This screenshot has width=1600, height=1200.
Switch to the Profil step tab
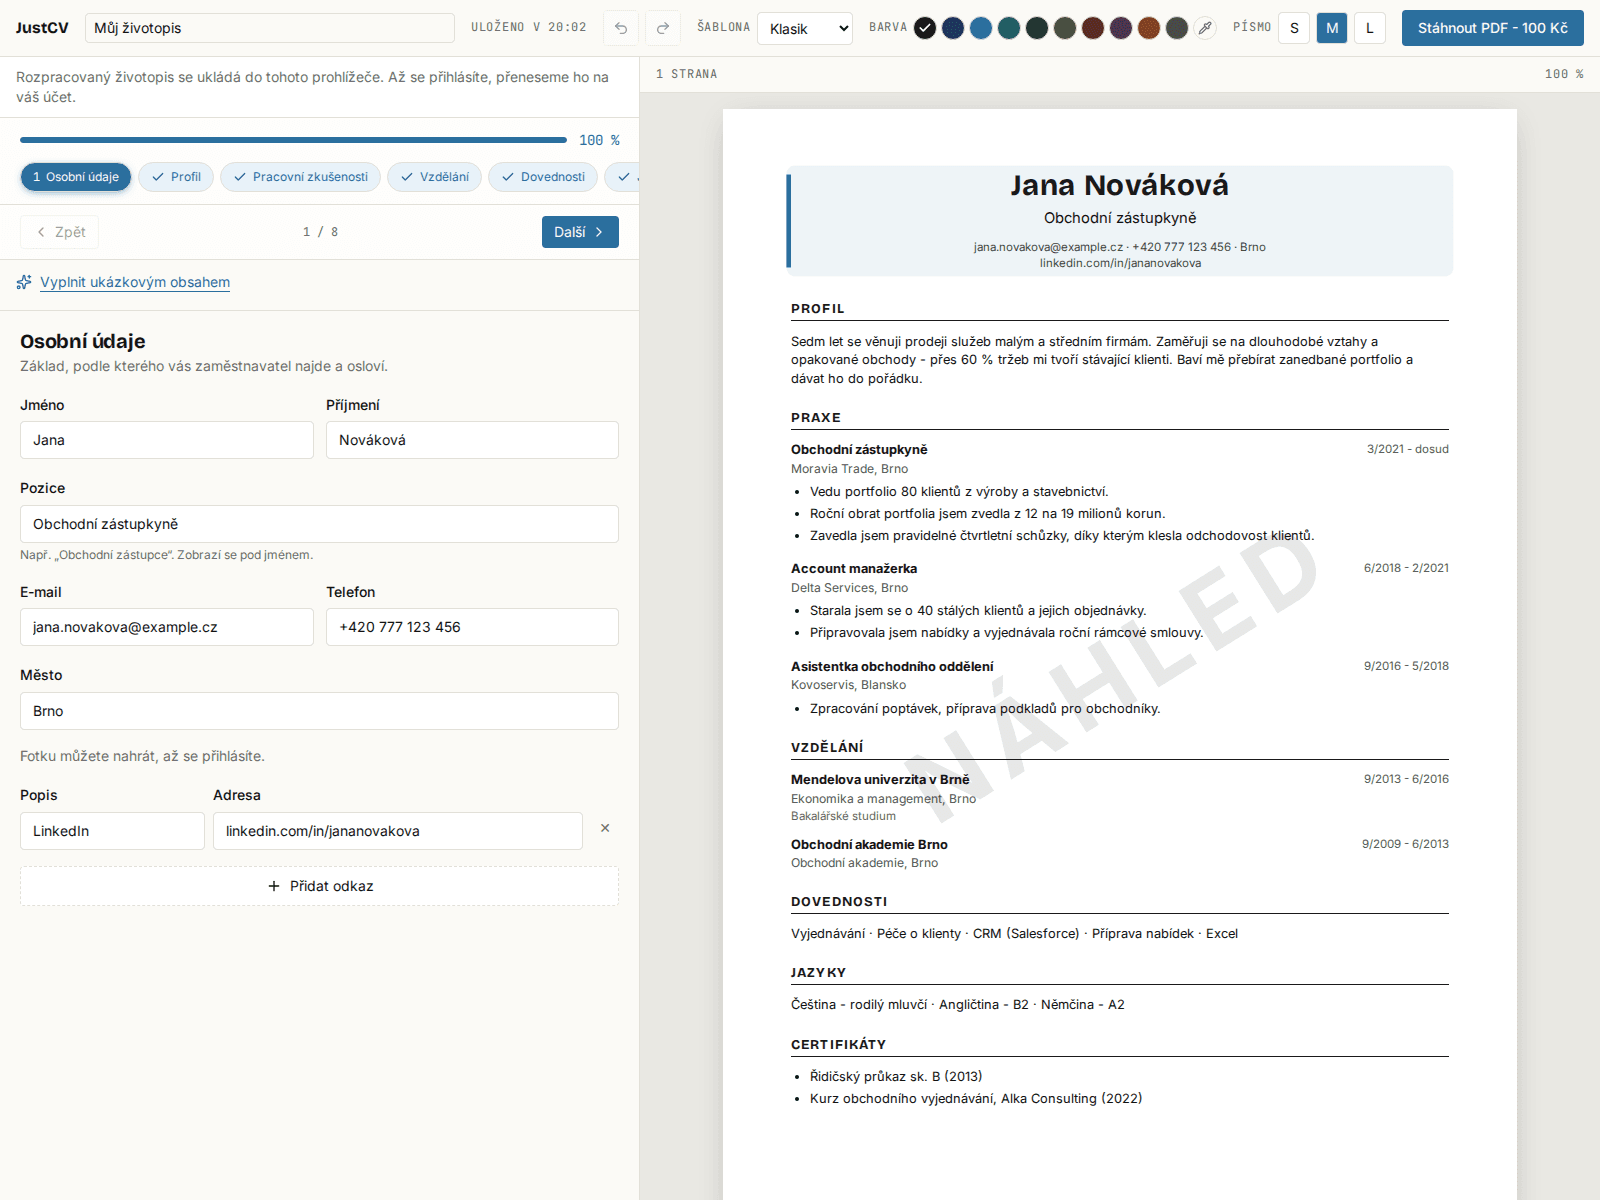pos(176,177)
